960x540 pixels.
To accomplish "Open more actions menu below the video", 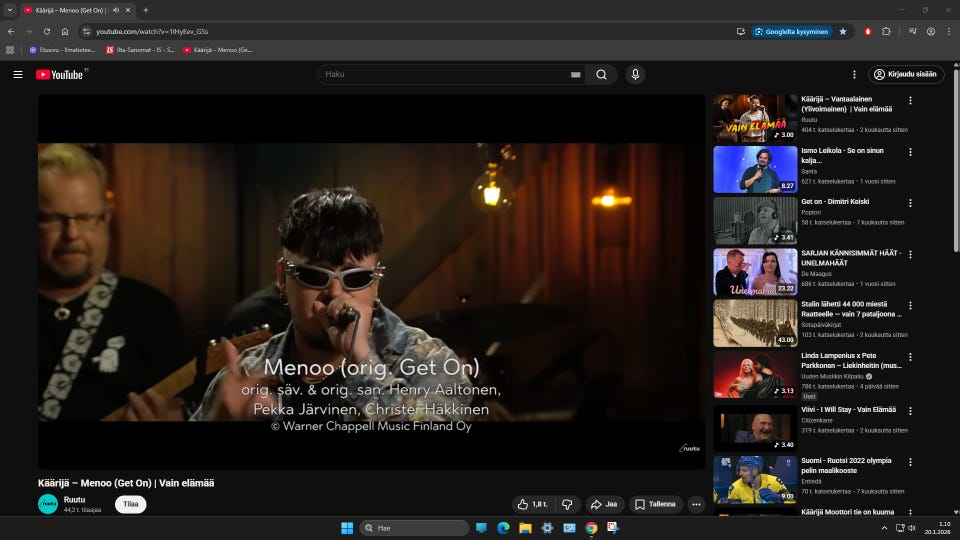I will 696,504.
